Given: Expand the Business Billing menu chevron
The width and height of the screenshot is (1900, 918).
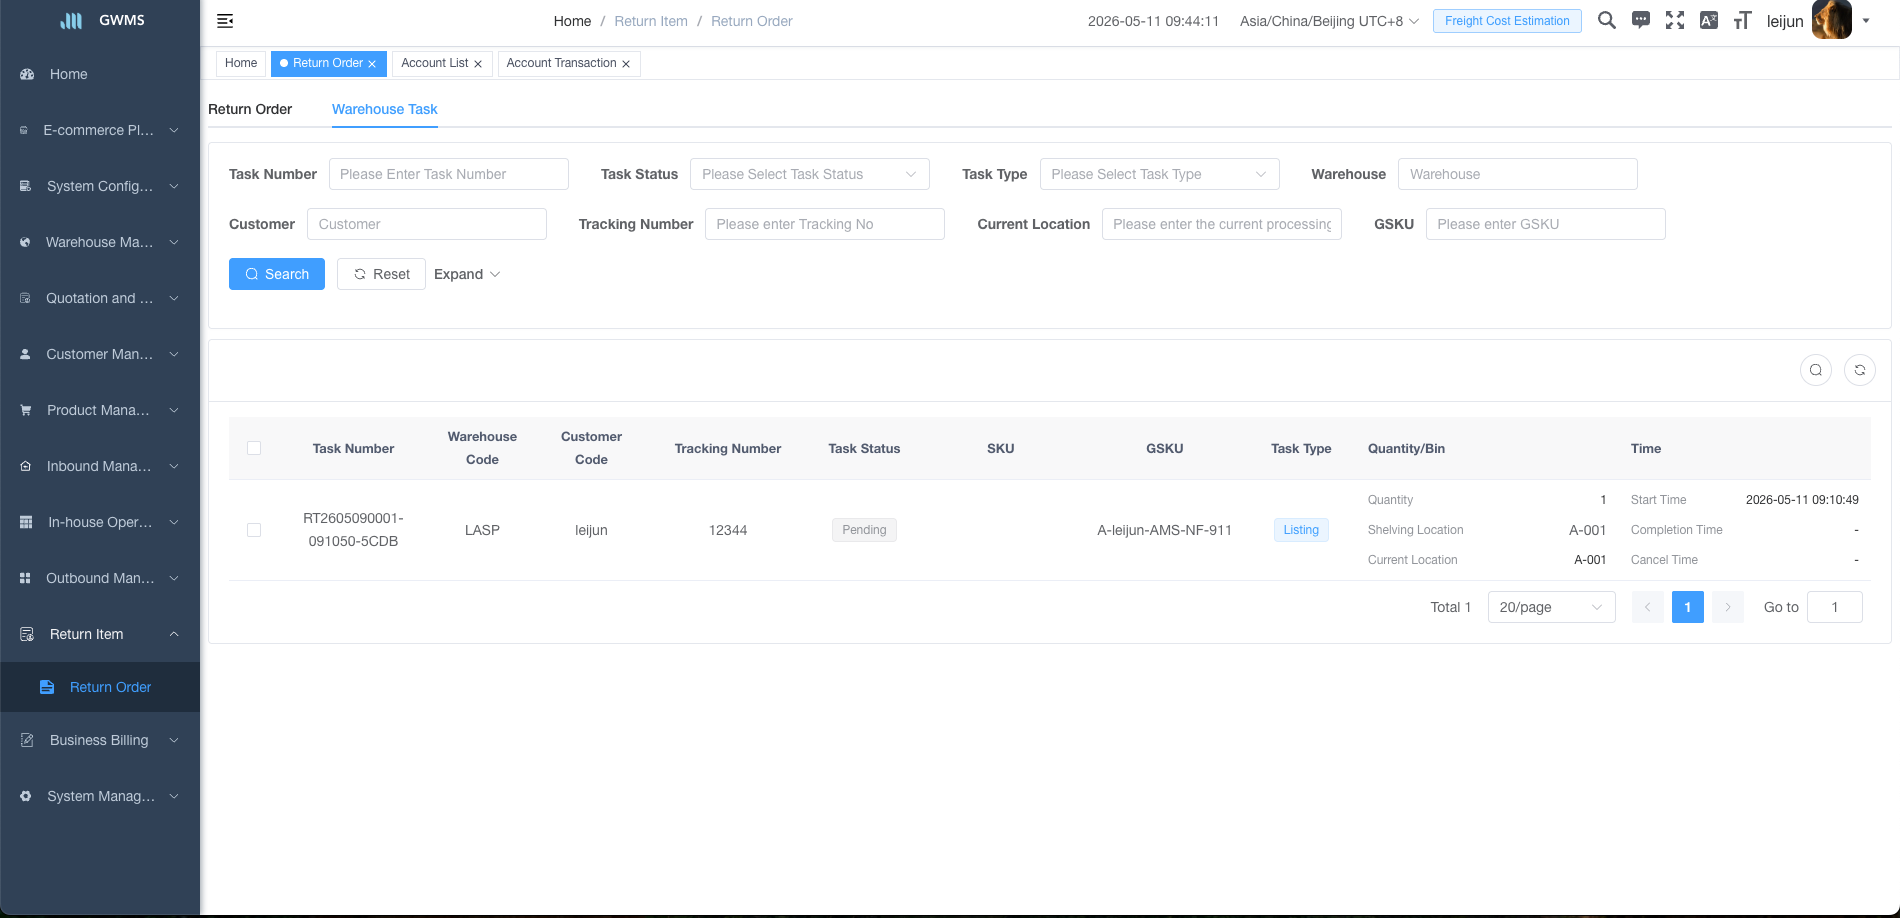Looking at the screenshot, I should tap(174, 740).
